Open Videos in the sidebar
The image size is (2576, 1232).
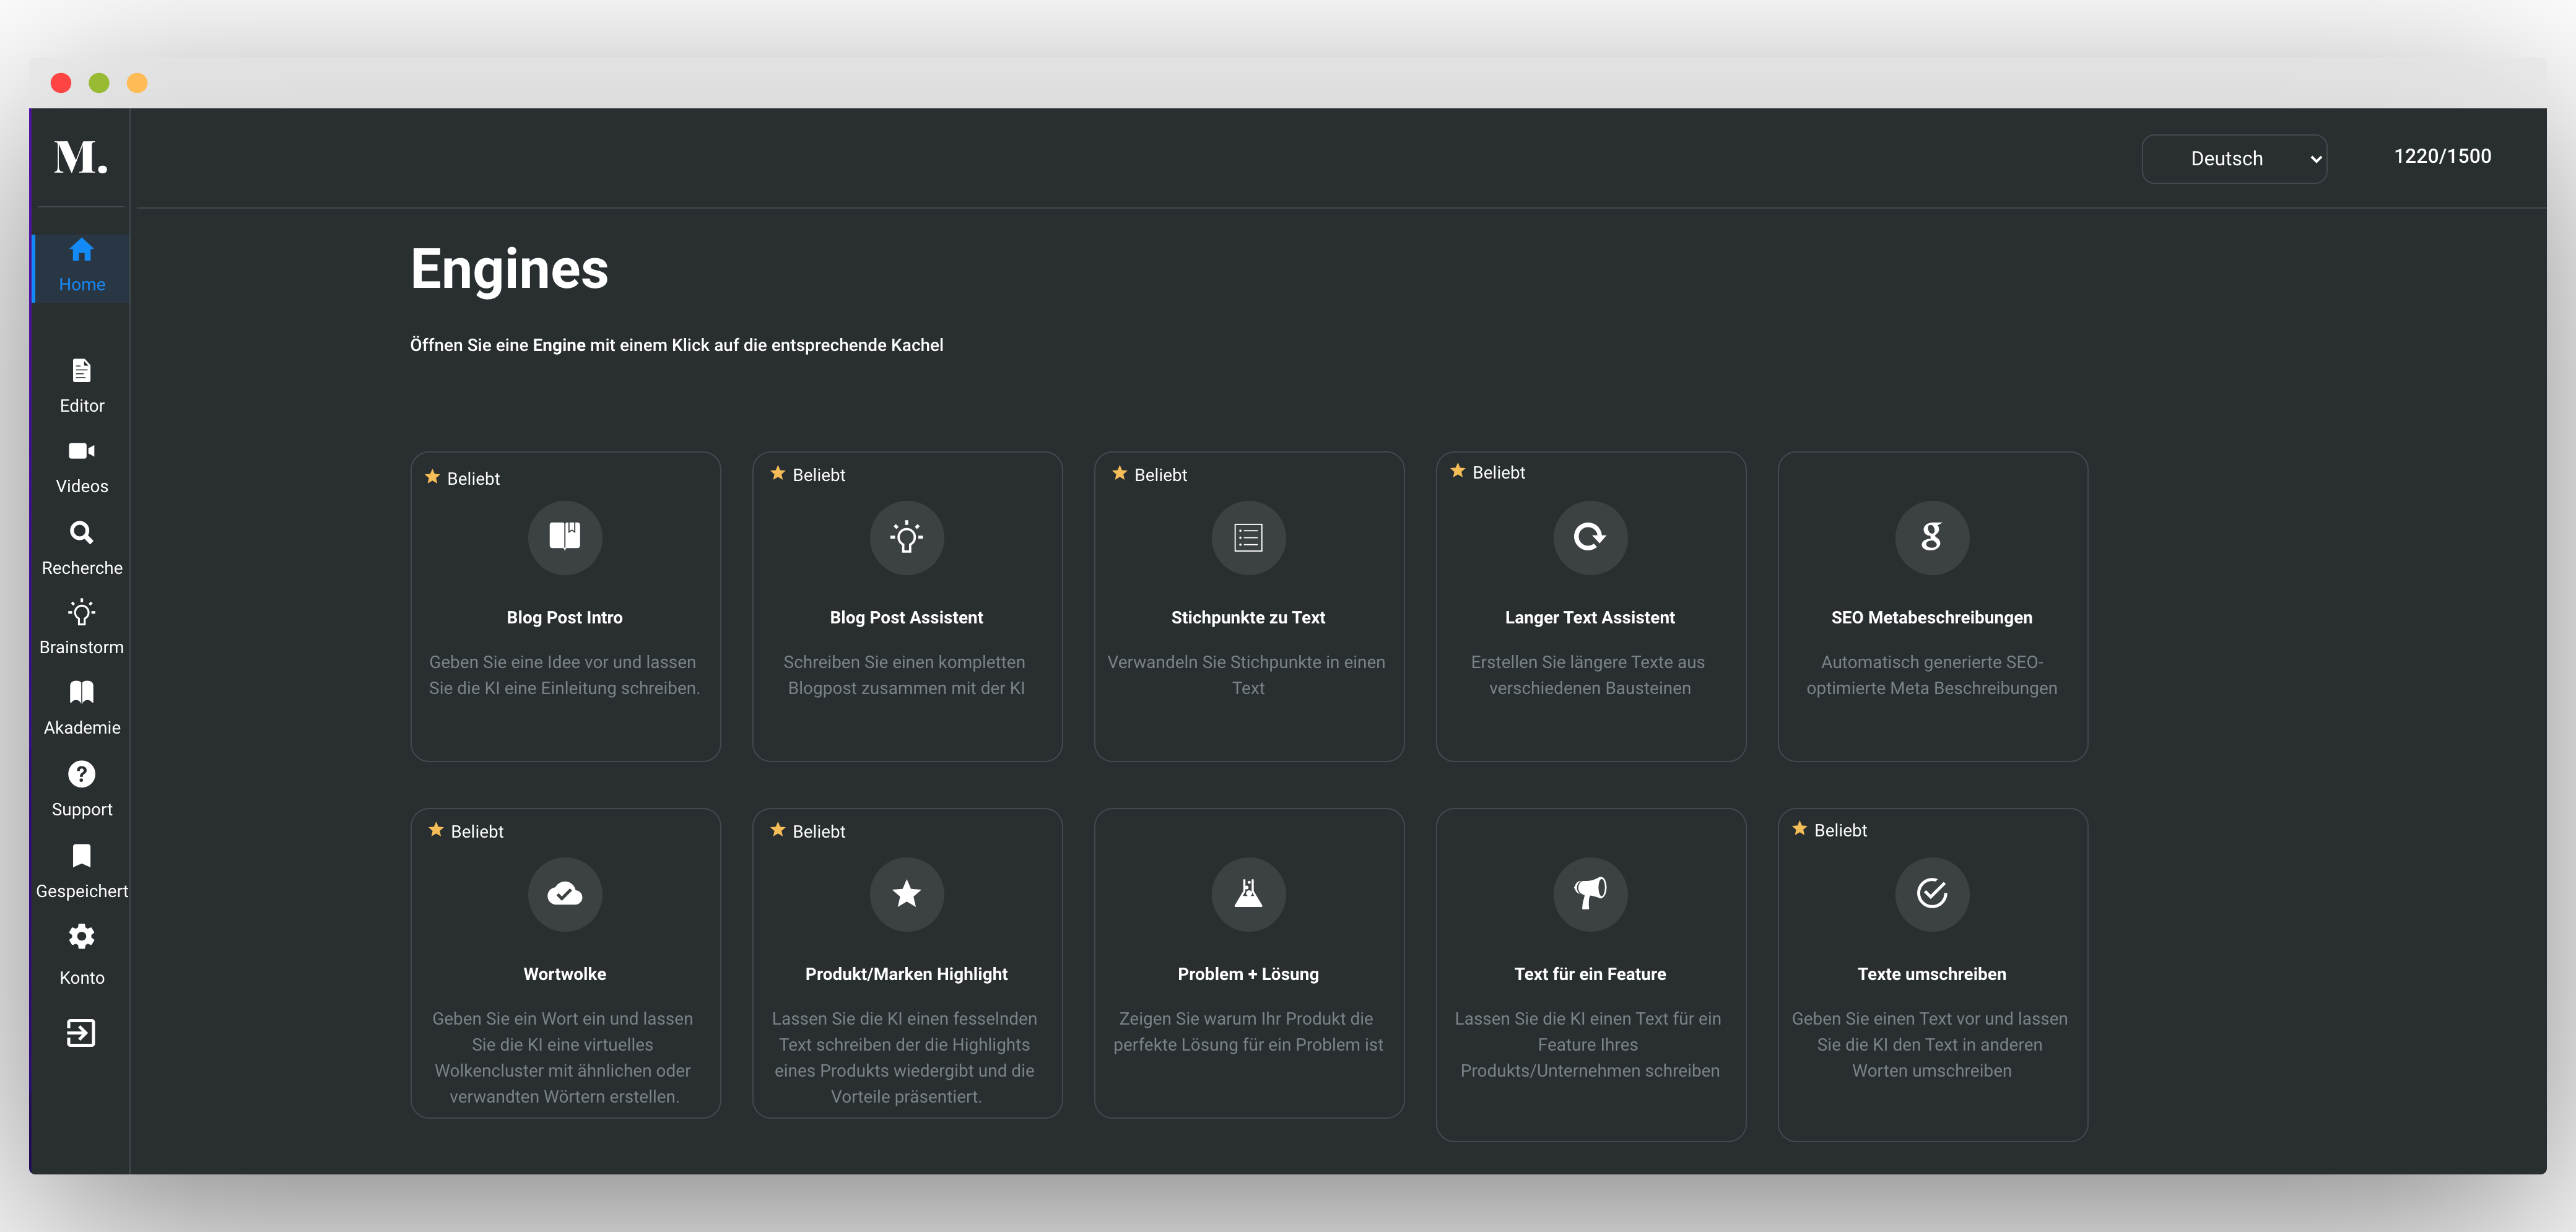tap(82, 466)
